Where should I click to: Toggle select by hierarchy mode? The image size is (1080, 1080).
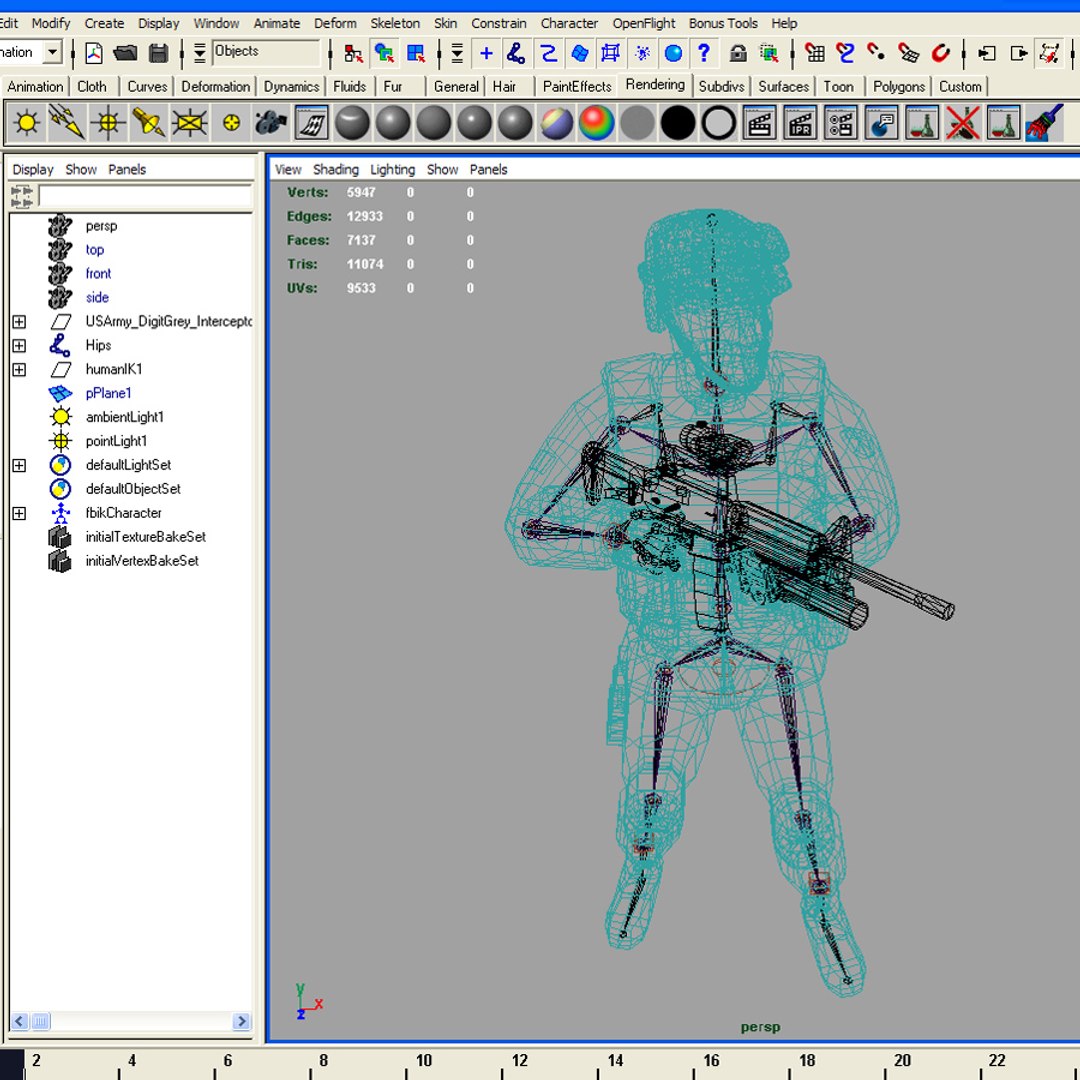point(353,53)
